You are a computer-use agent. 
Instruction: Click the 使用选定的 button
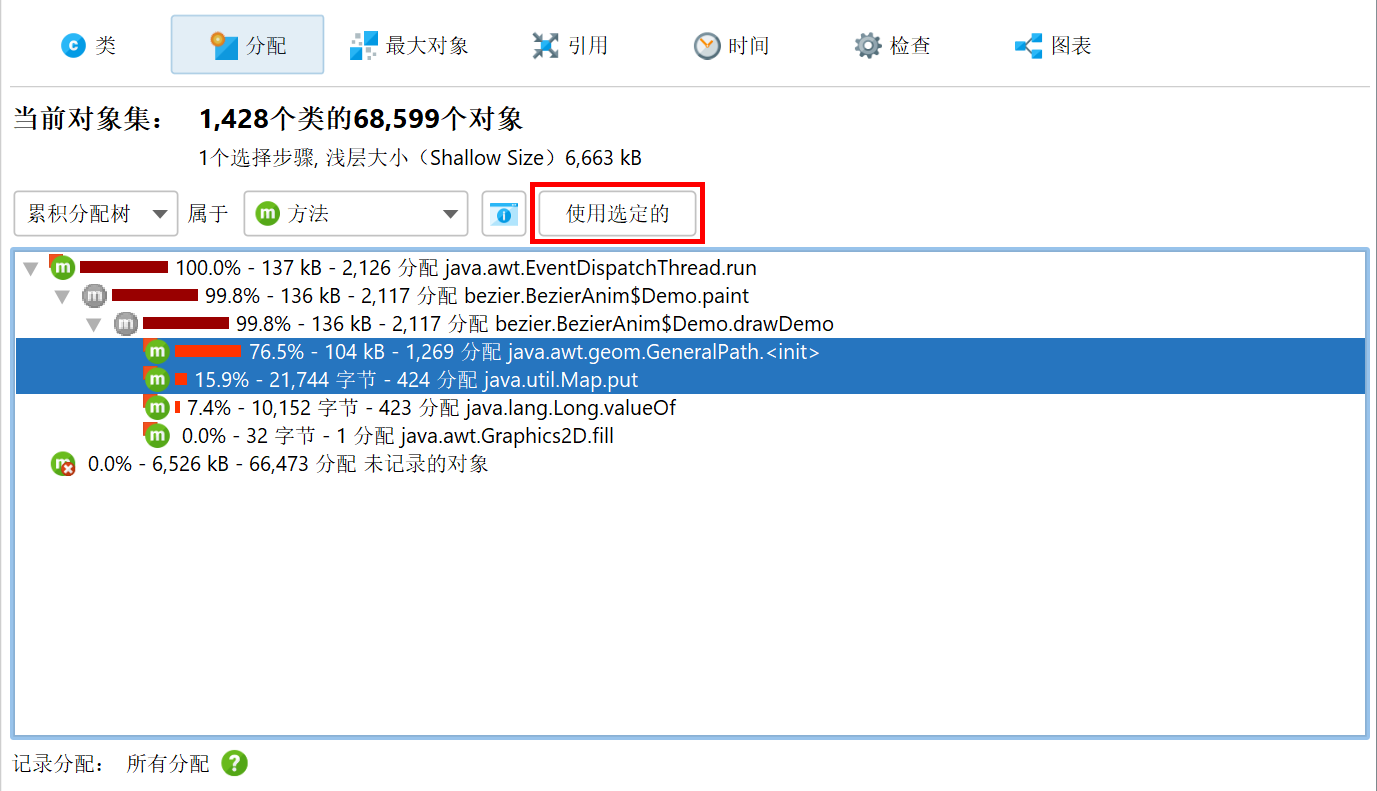pyautogui.click(x=617, y=213)
